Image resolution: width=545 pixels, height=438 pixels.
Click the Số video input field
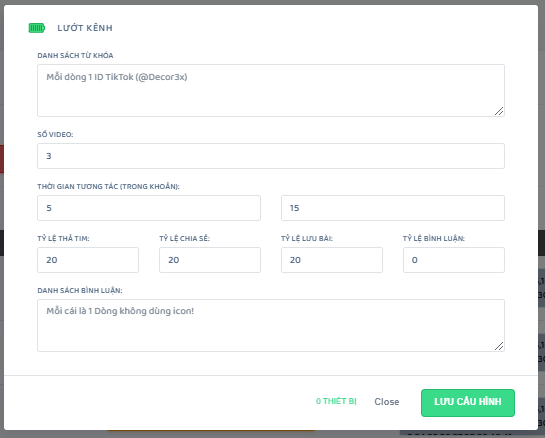(x=271, y=156)
